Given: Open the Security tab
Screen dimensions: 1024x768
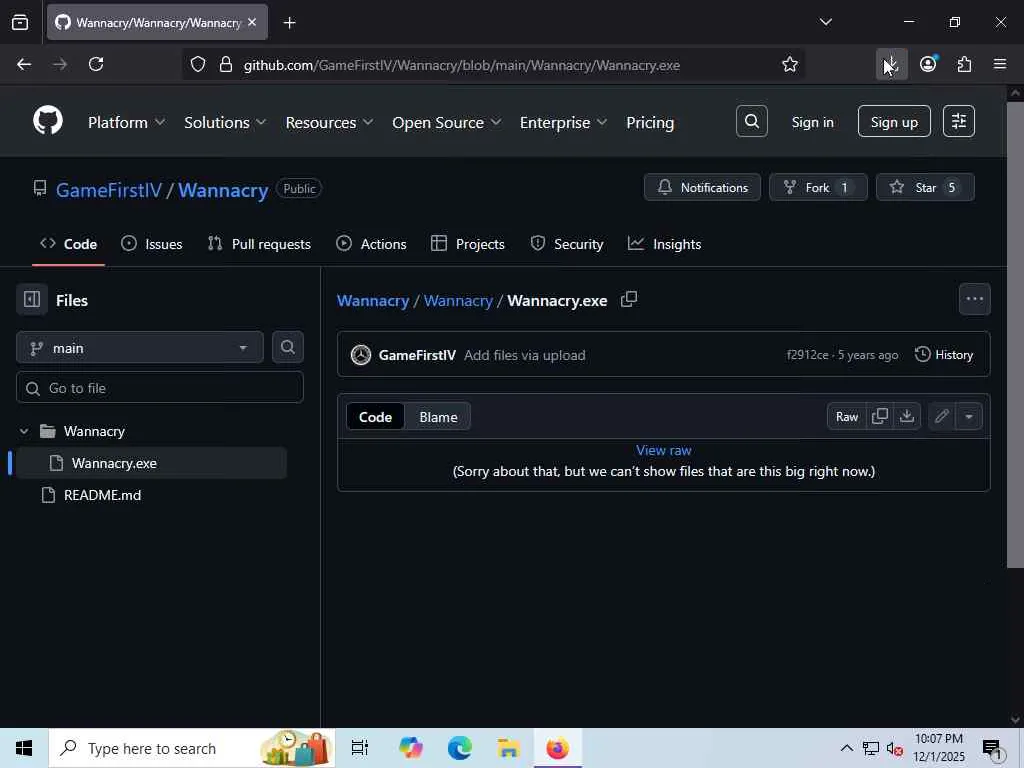Looking at the screenshot, I should click(x=567, y=244).
